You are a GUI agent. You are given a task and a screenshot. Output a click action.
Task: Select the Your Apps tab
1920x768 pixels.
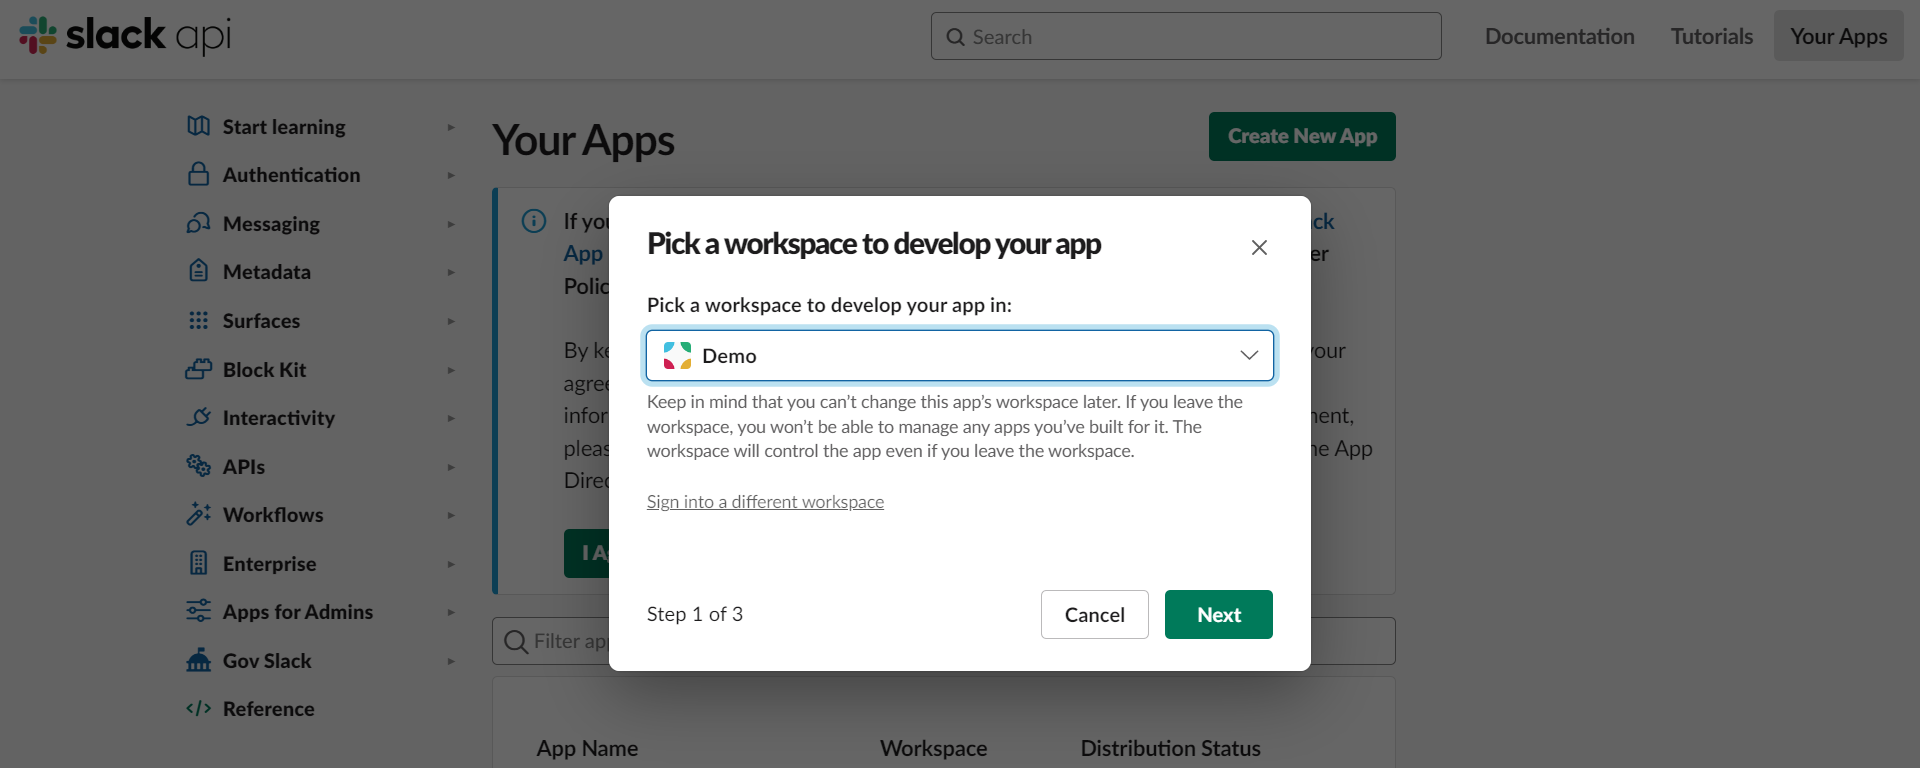1838,37
